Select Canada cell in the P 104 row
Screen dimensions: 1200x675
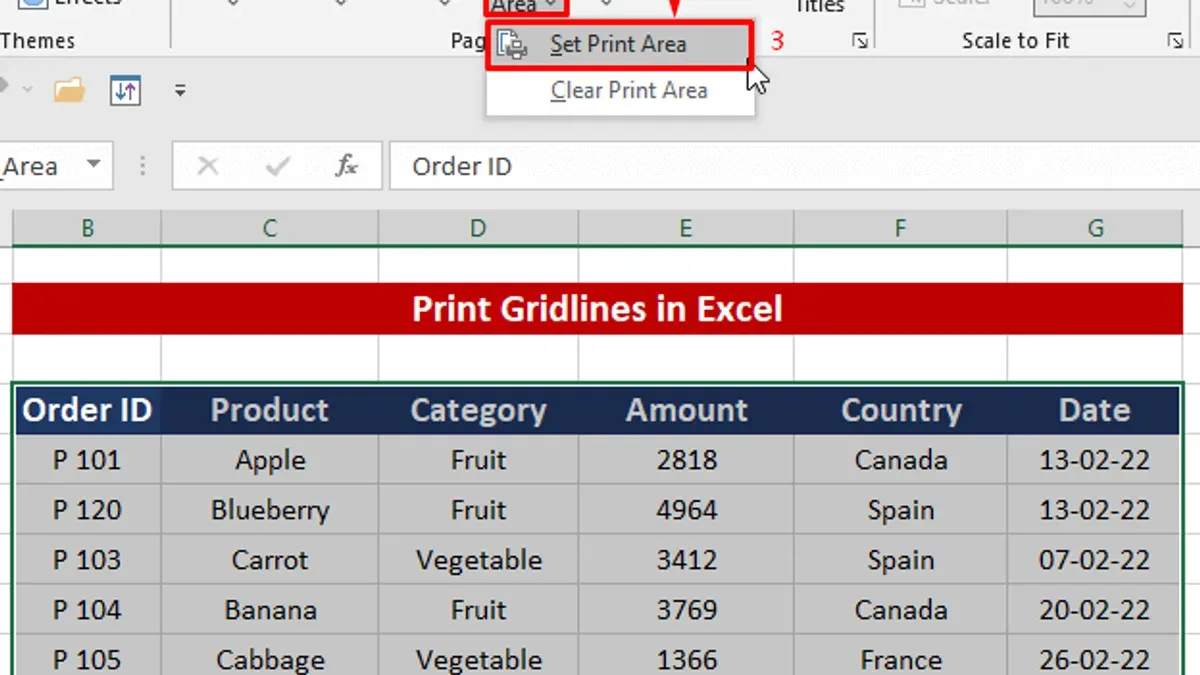pyautogui.click(x=900, y=610)
